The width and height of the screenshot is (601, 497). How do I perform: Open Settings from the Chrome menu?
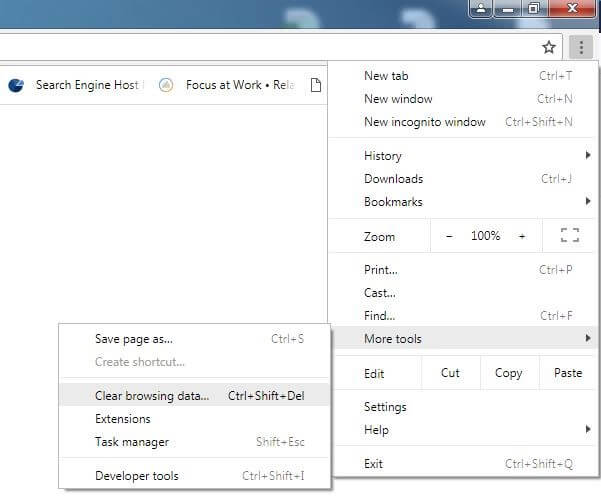tap(385, 407)
